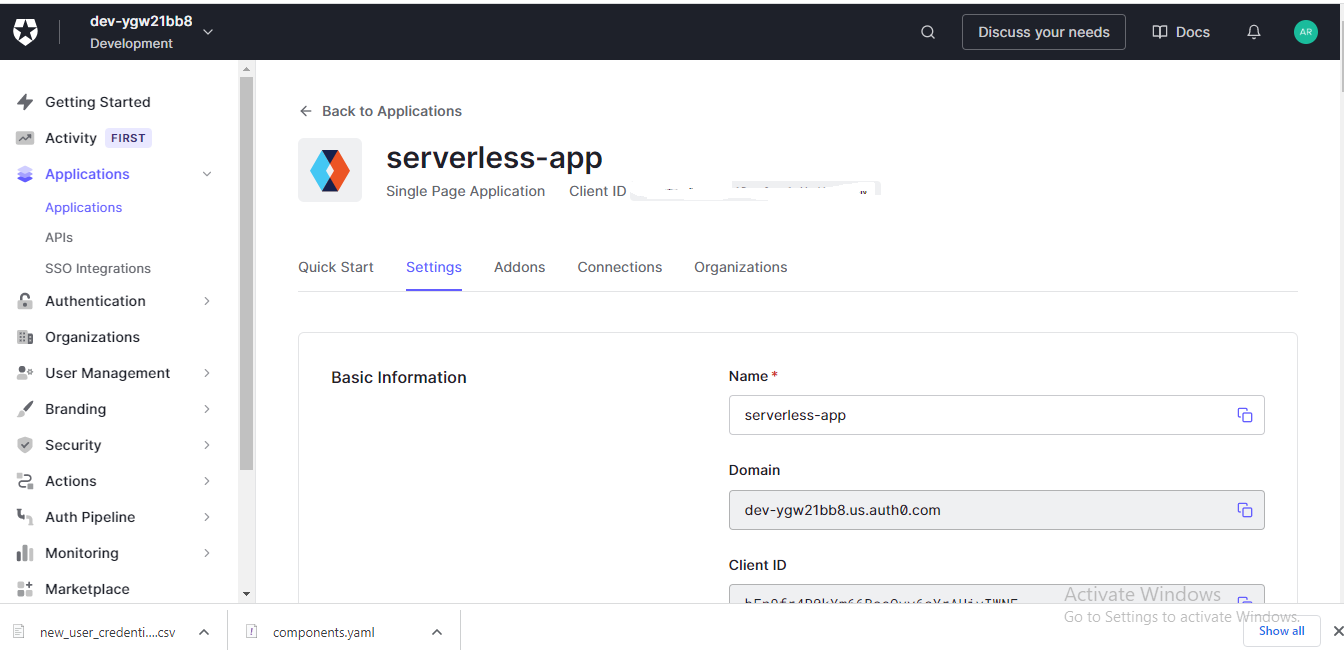Expand the Branding section chevron
This screenshot has width=1344, height=650.
click(207, 409)
